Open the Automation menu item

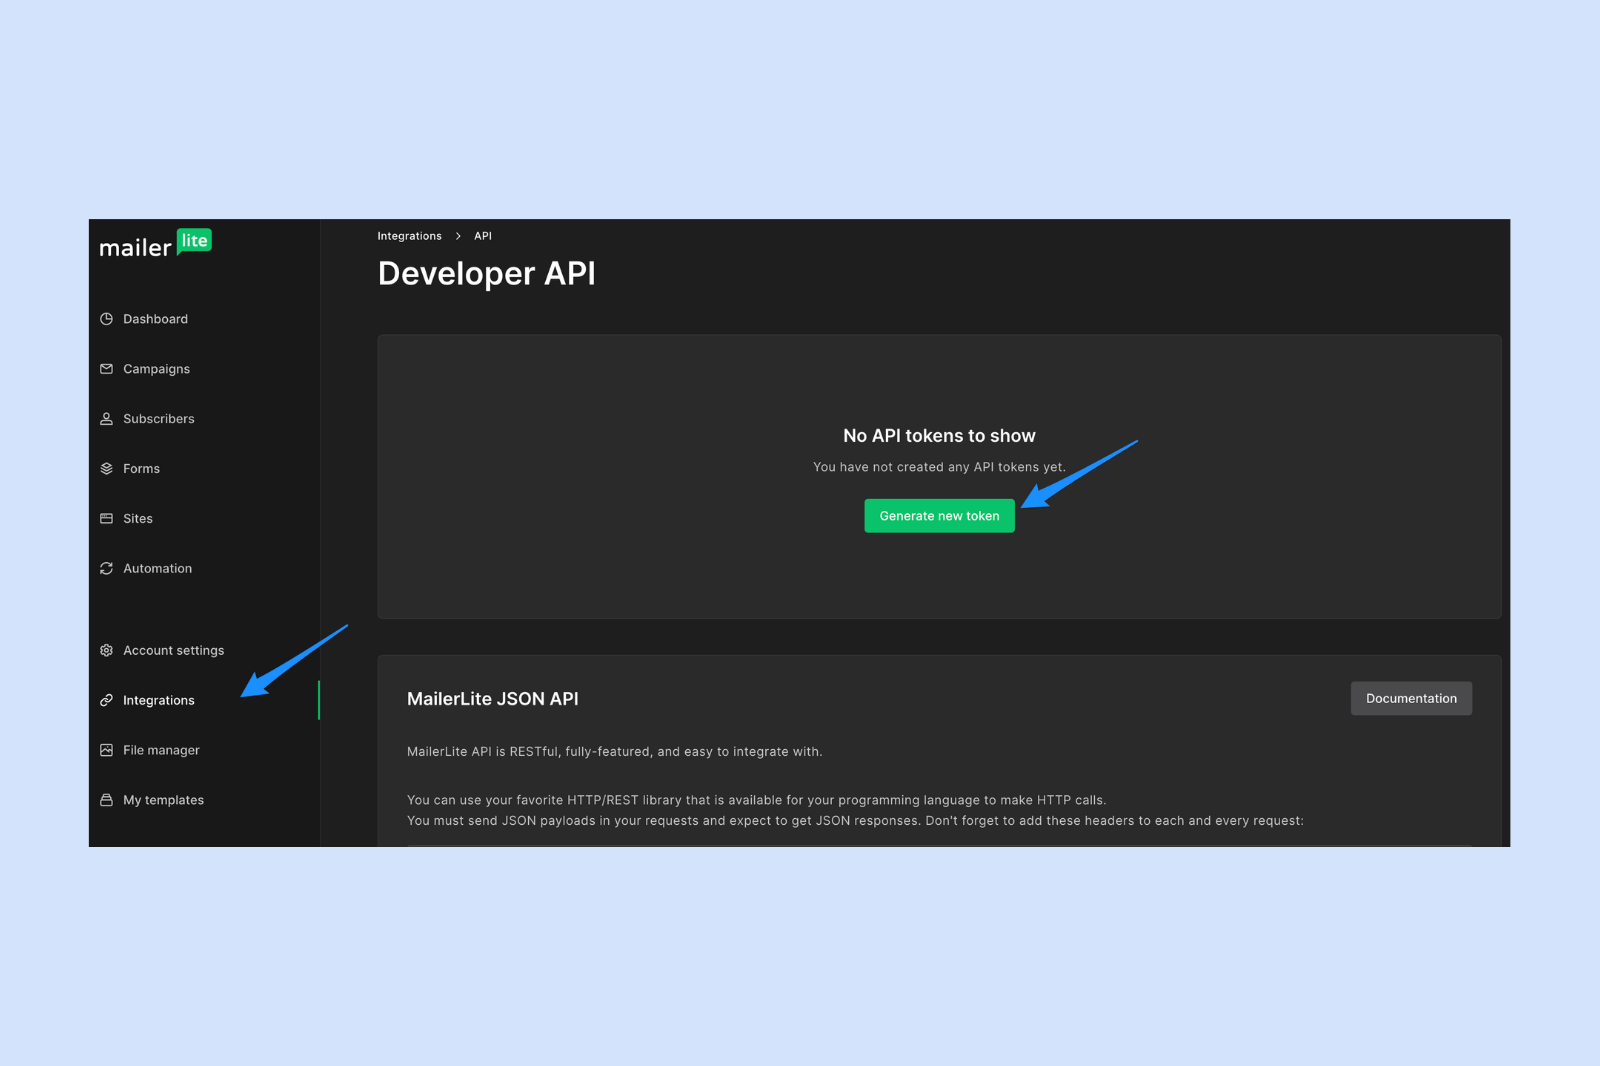[x=157, y=569]
